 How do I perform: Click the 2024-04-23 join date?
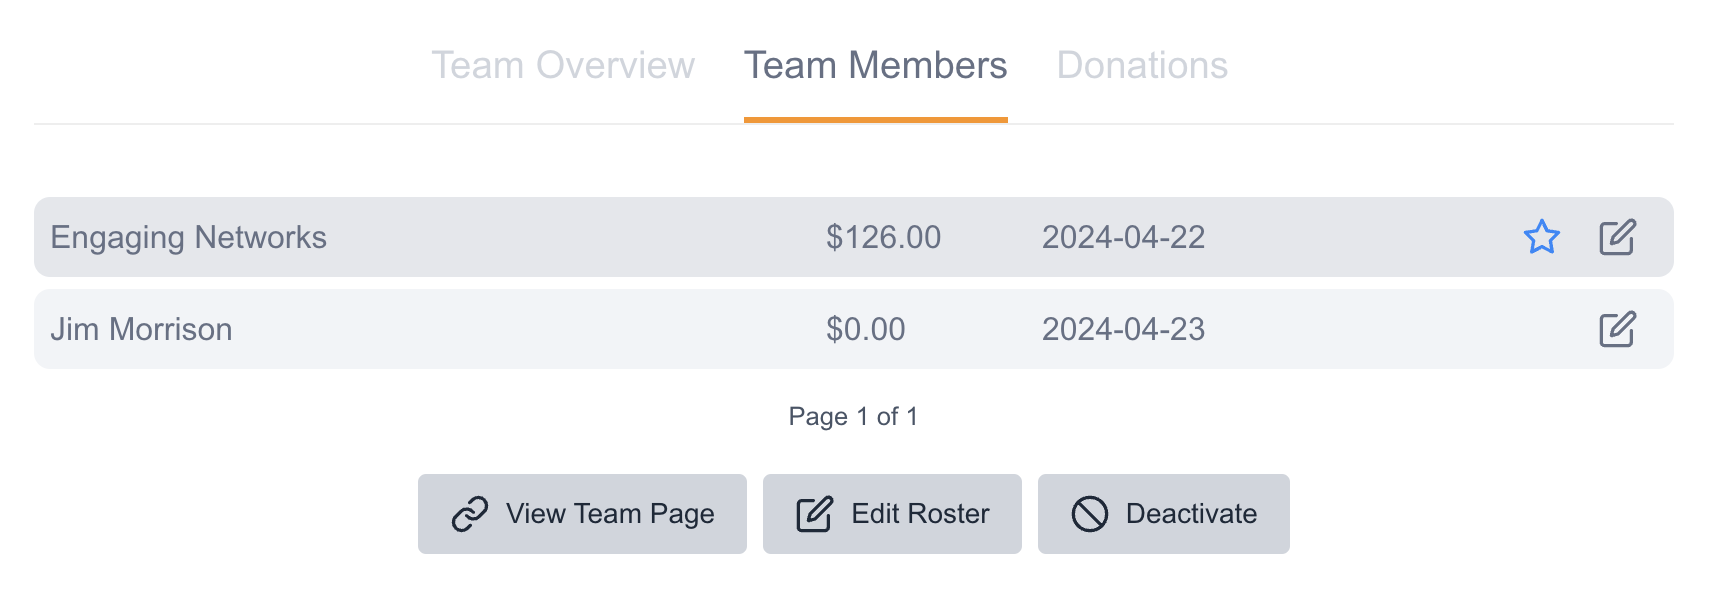[x=1123, y=329]
